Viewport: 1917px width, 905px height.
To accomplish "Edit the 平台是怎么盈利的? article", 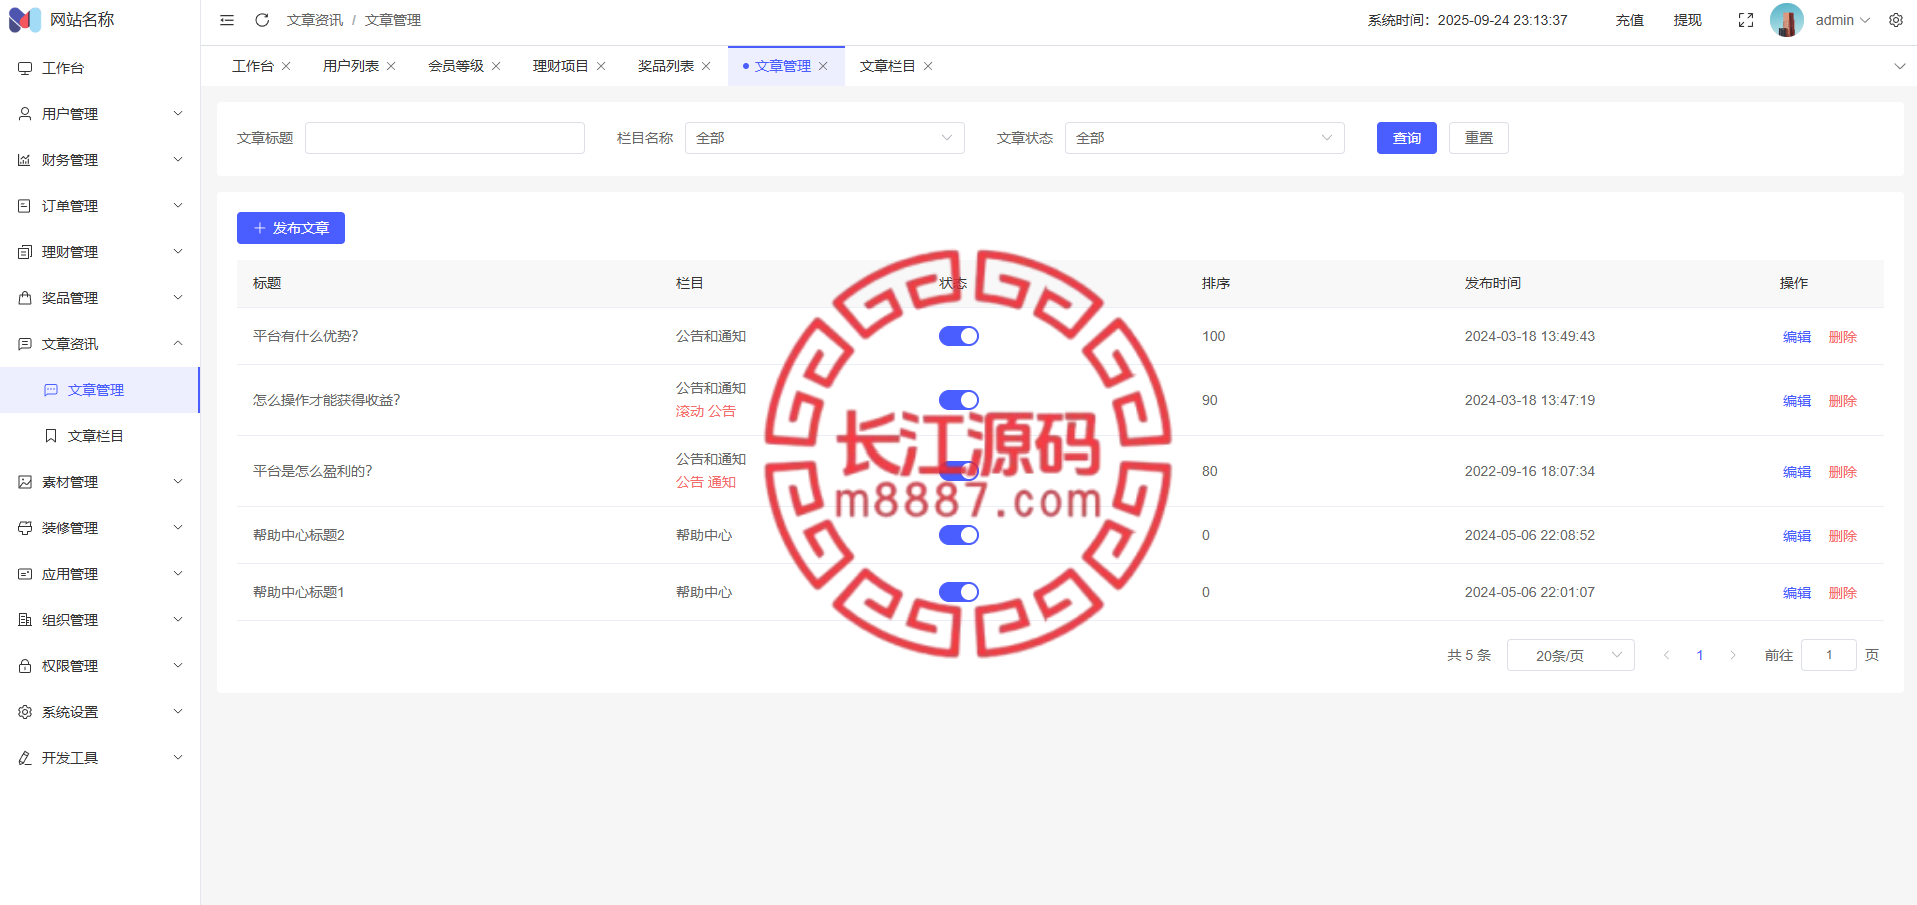I will pos(1797,472).
